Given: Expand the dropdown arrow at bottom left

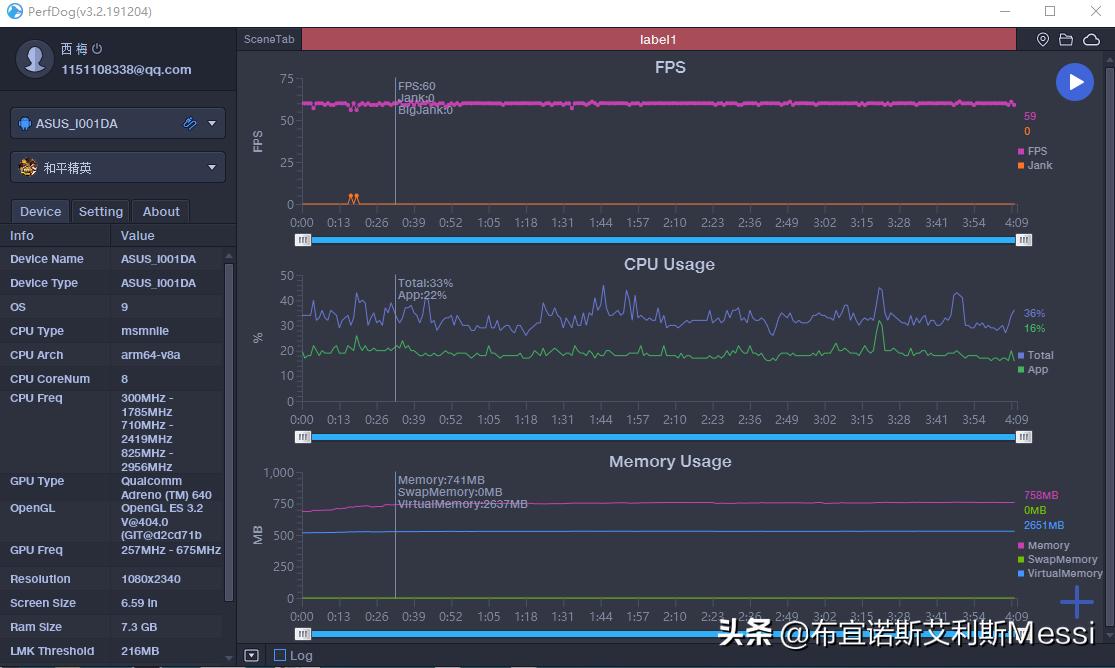Looking at the screenshot, I should (x=250, y=655).
